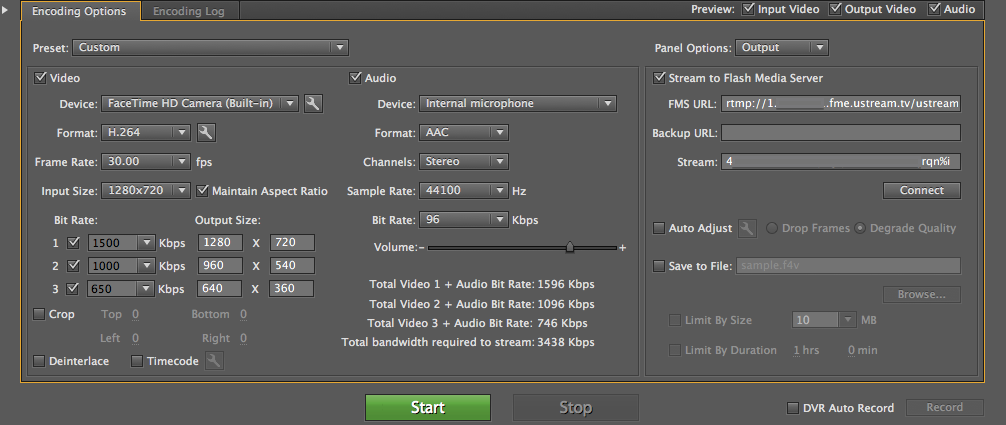Click the green Start button
This screenshot has width=1006, height=425.
[x=428, y=408]
